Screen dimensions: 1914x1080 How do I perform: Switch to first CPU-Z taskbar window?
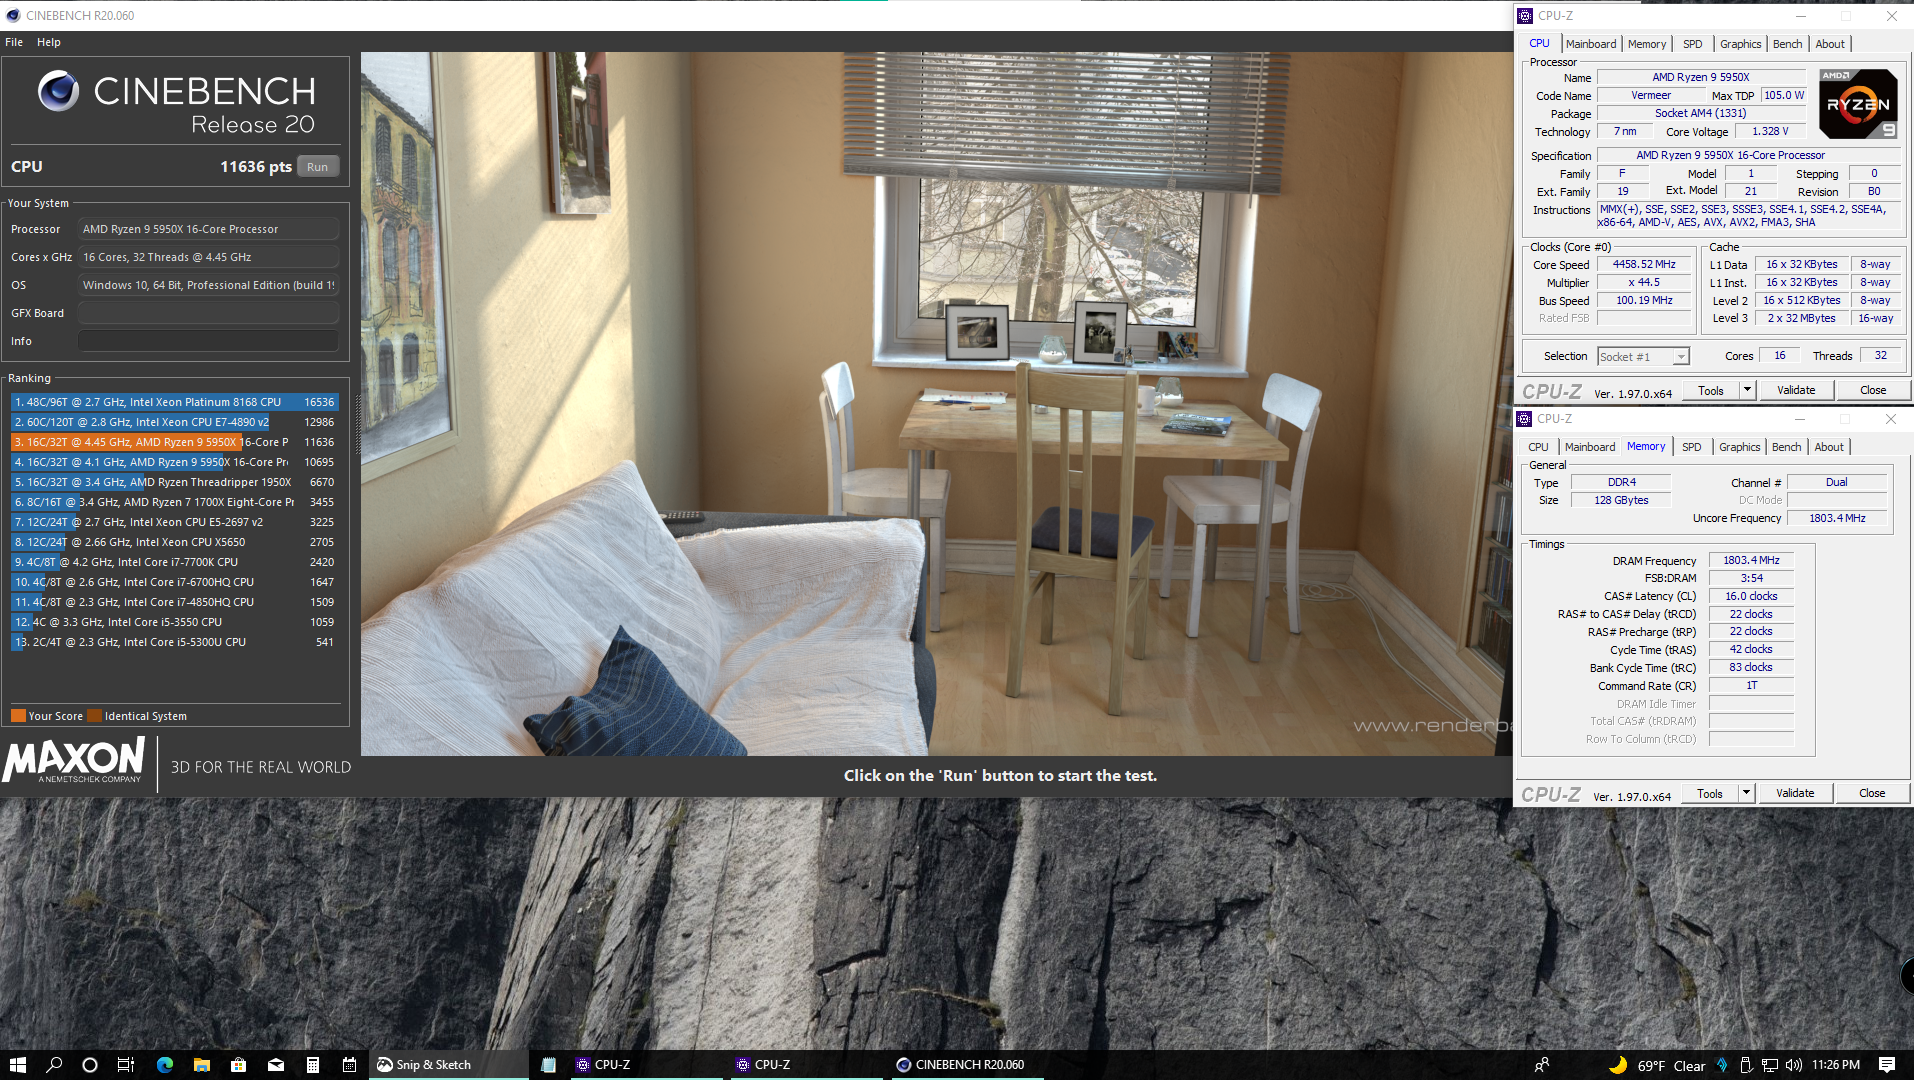[x=644, y=1065]
